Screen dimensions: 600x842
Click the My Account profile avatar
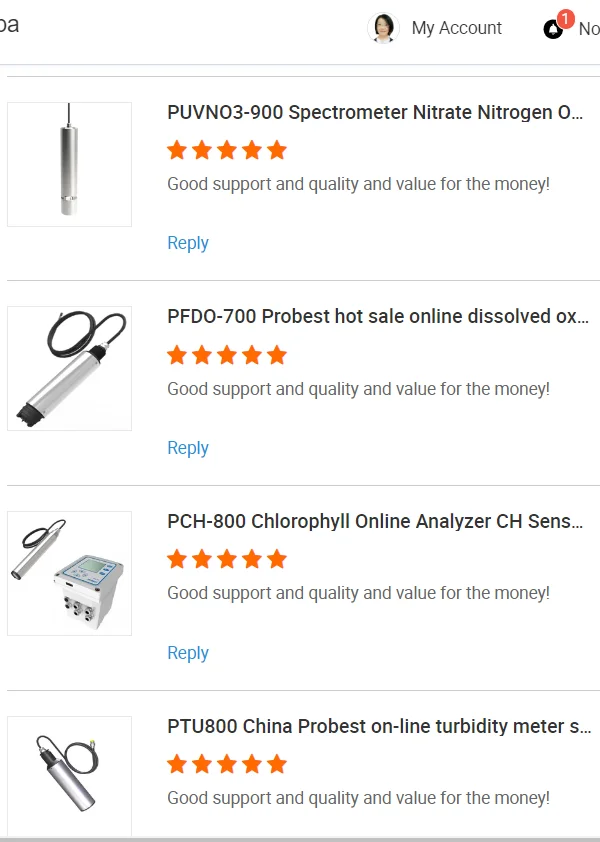(x=383, y=28)
